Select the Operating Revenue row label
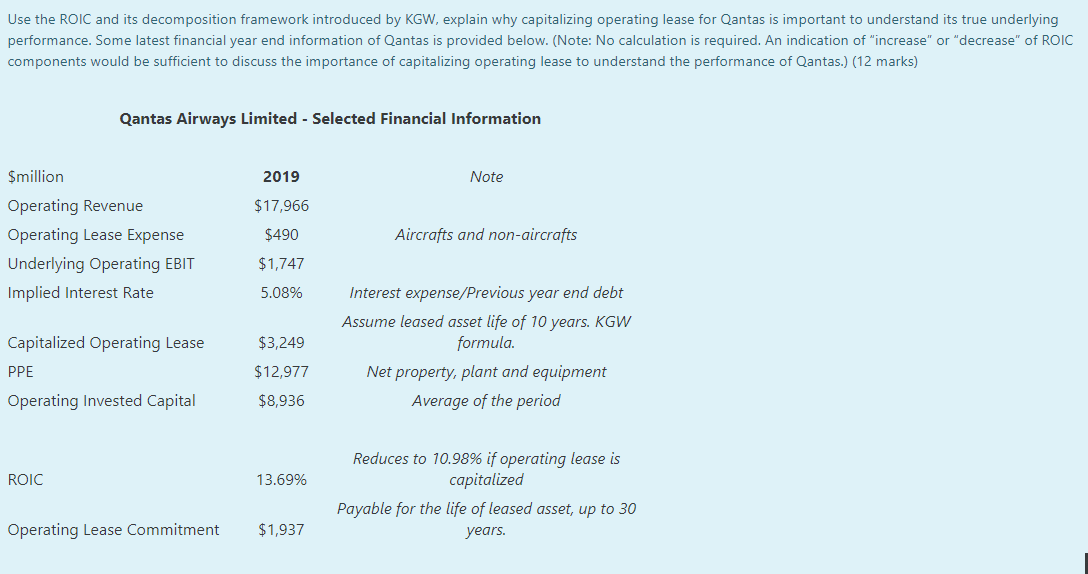1088x574 pixels. pos(75,206)
